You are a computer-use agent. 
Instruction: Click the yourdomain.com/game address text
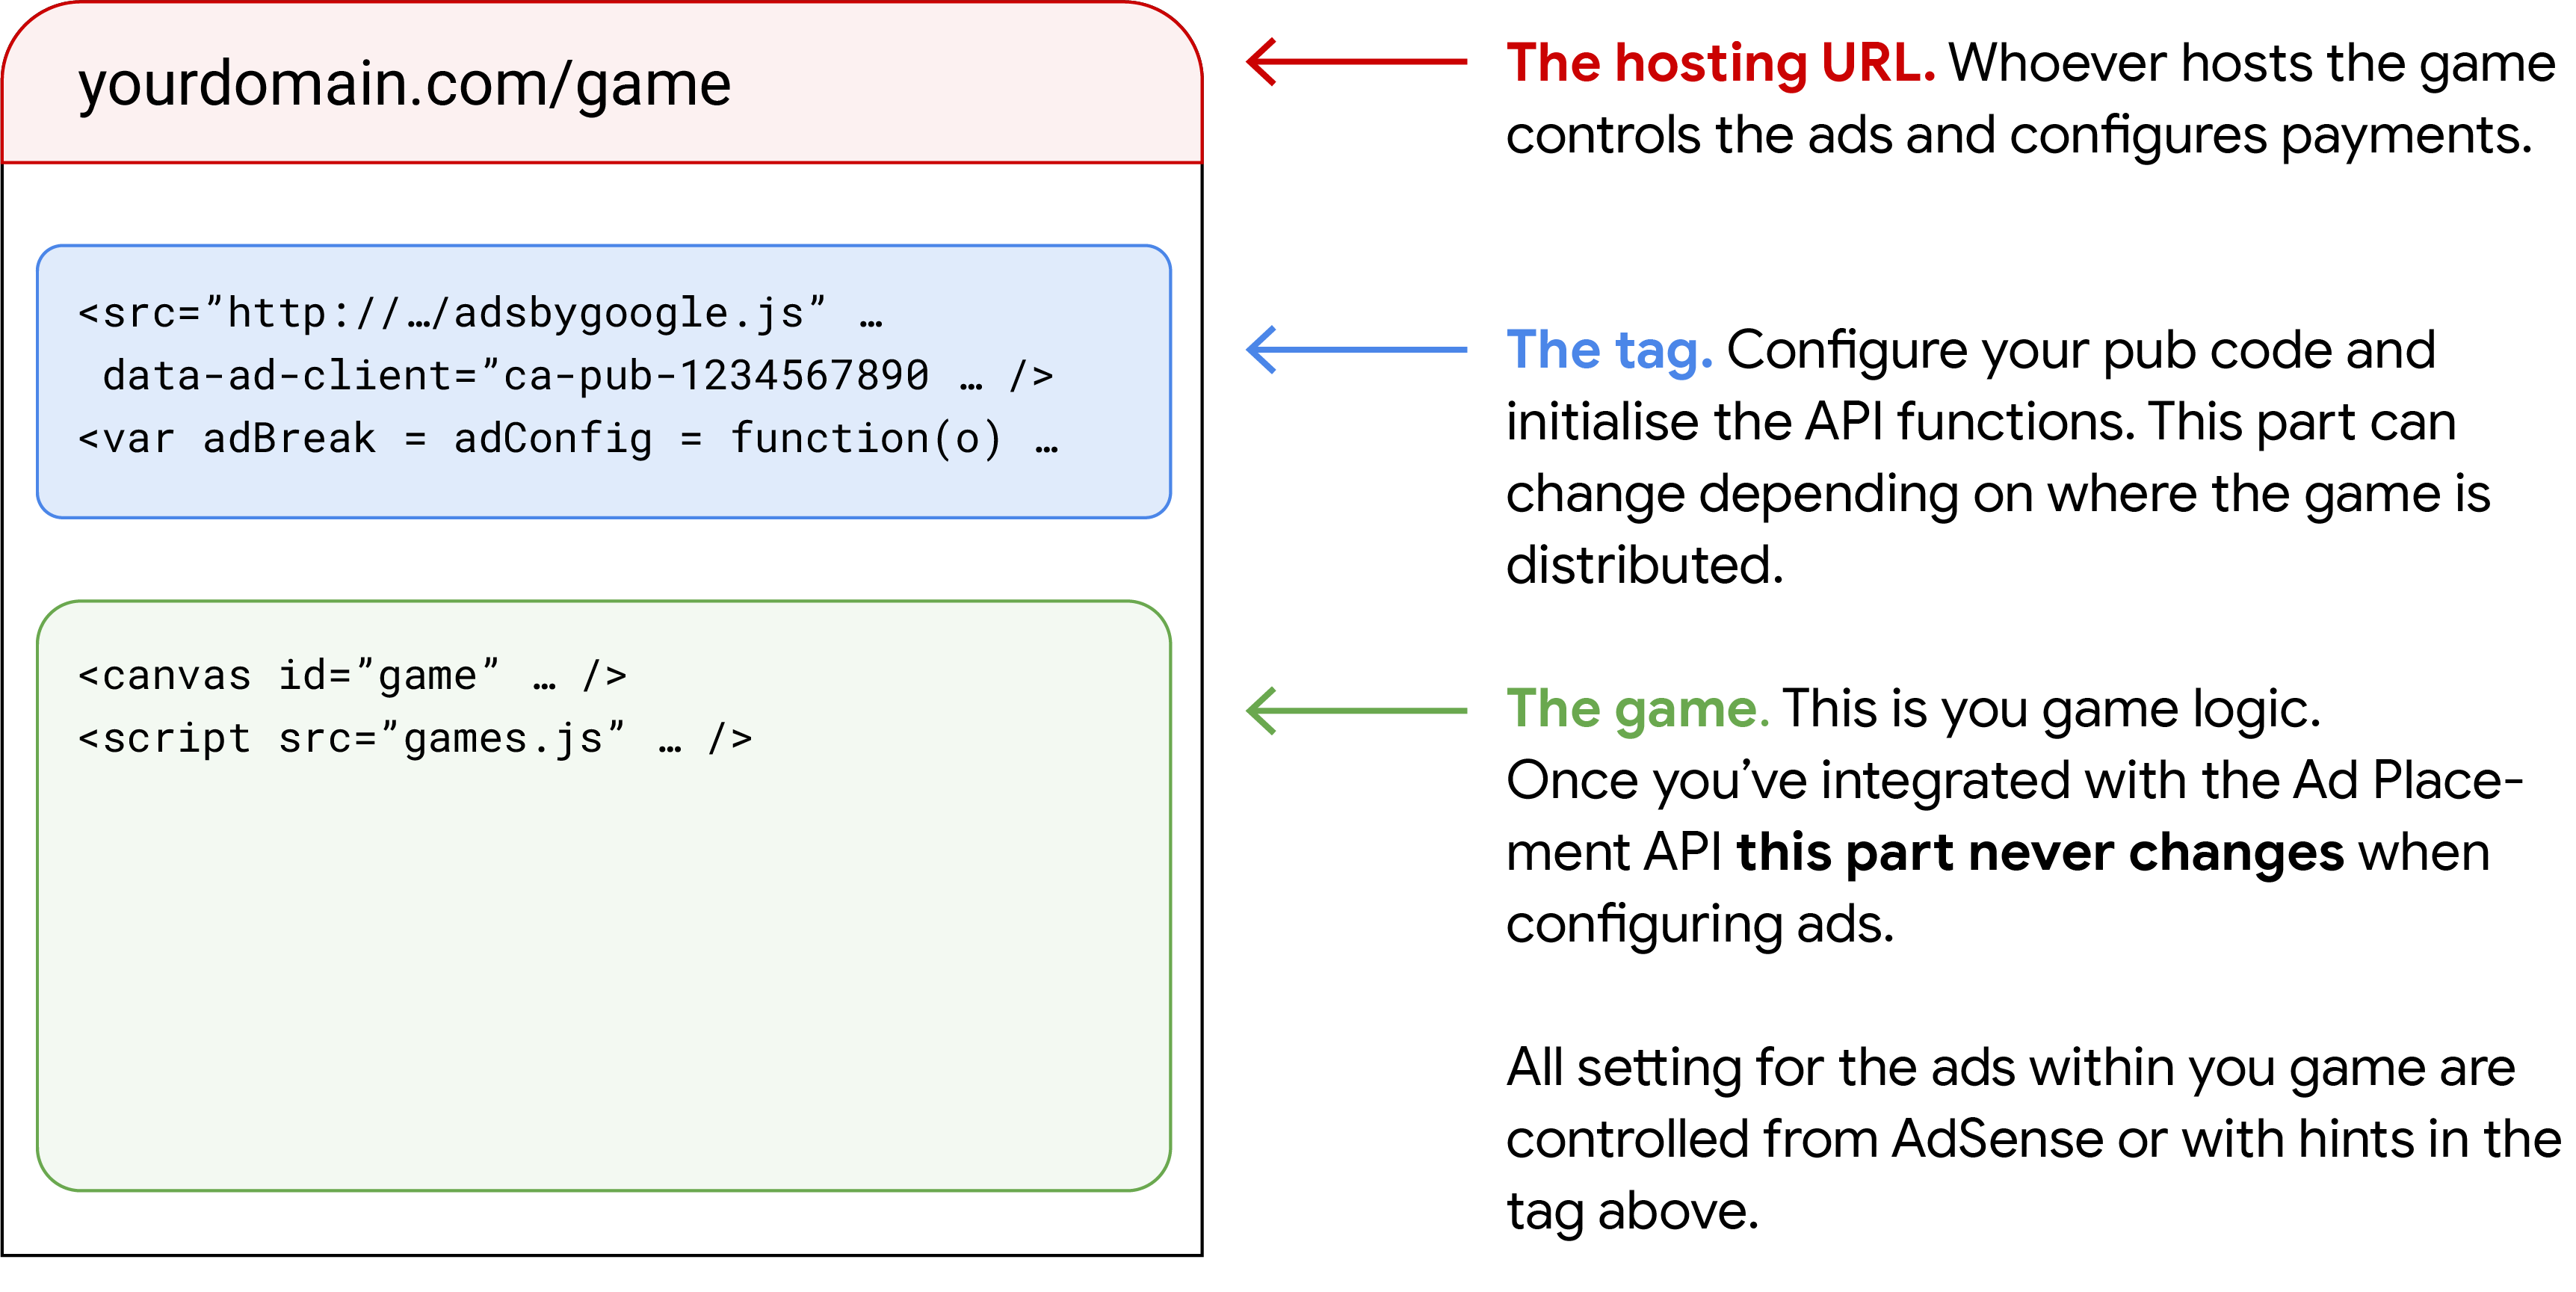[x=405, y=85]
